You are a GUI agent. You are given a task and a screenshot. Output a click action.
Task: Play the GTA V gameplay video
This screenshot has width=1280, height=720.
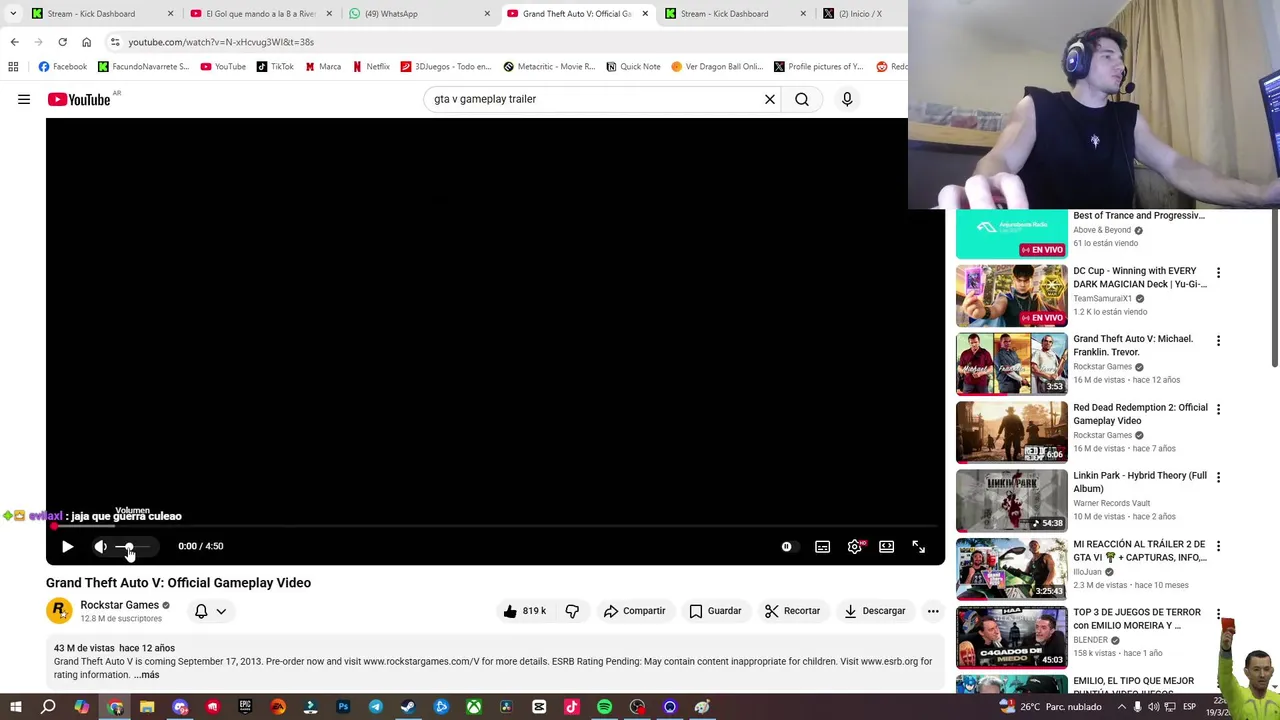(67, 547)
